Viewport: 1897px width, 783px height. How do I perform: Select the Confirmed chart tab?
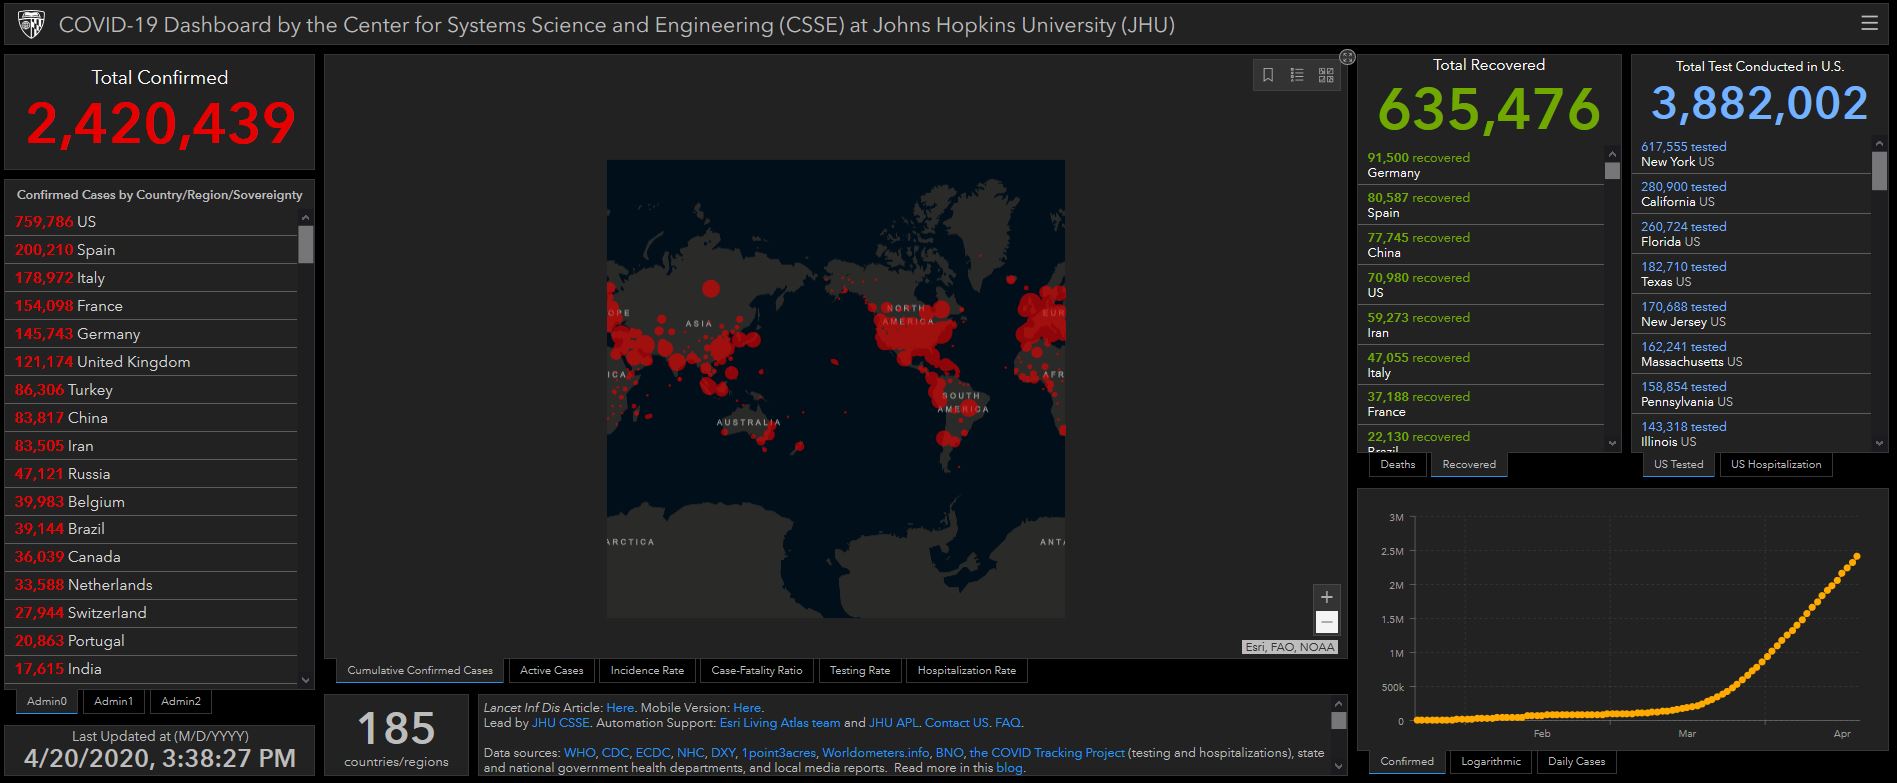coord(1407,761)
